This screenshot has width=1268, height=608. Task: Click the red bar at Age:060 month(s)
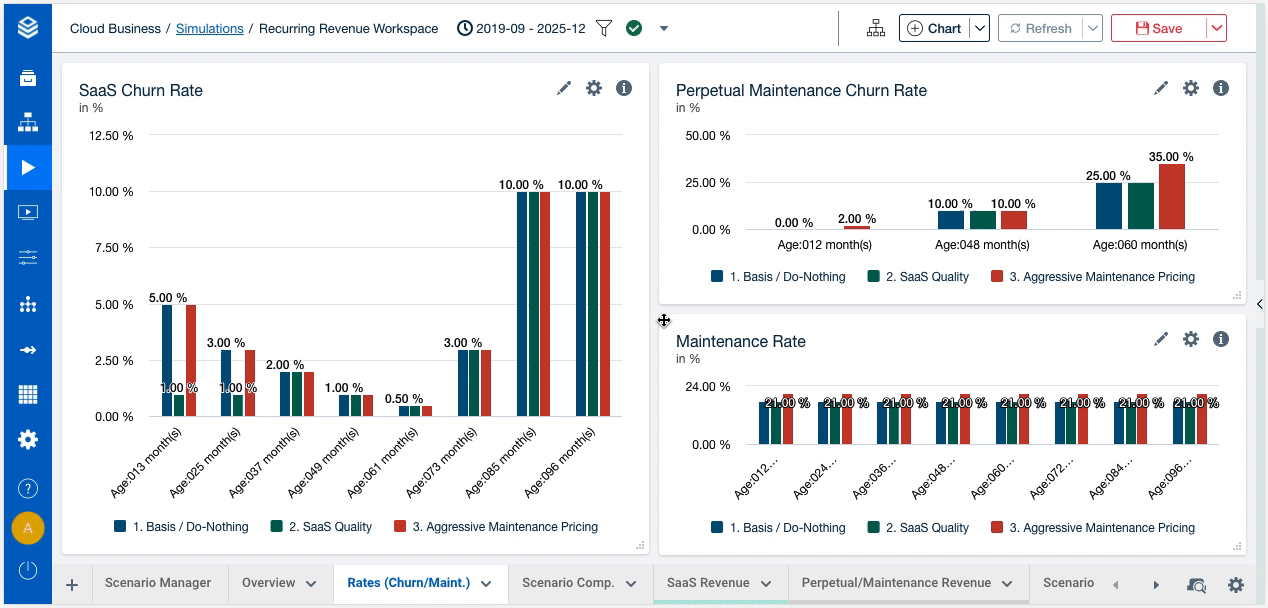coord(1171,196)
